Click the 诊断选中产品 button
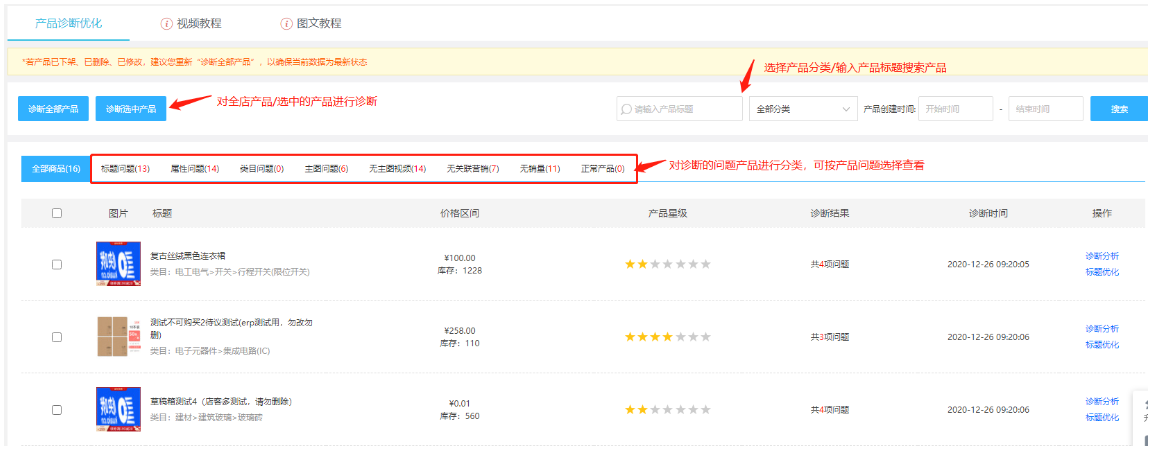Screen dimensions: 1154x454 tap(131, 108)
